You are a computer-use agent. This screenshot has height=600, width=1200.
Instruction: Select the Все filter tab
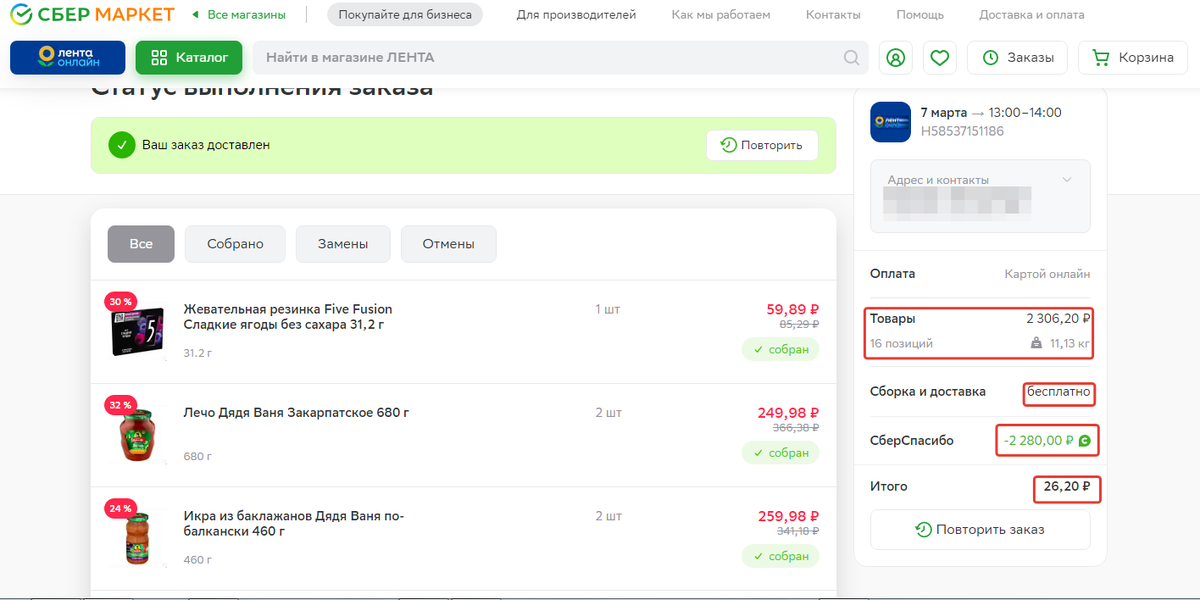141,244
